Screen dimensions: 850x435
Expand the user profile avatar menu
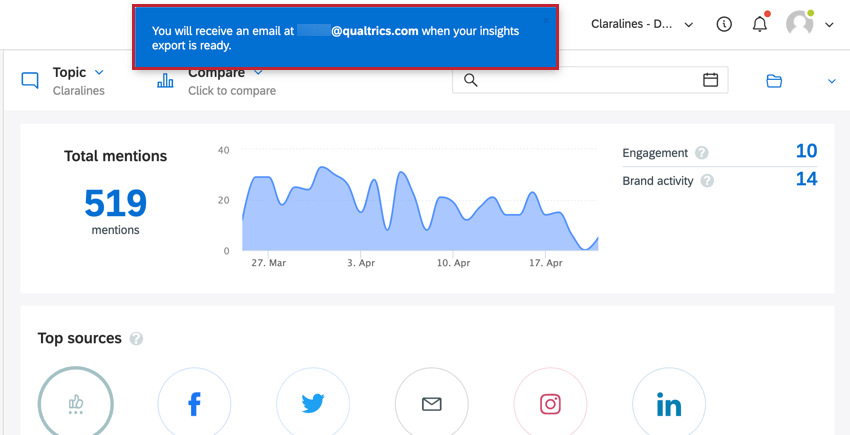pos(809,24)
